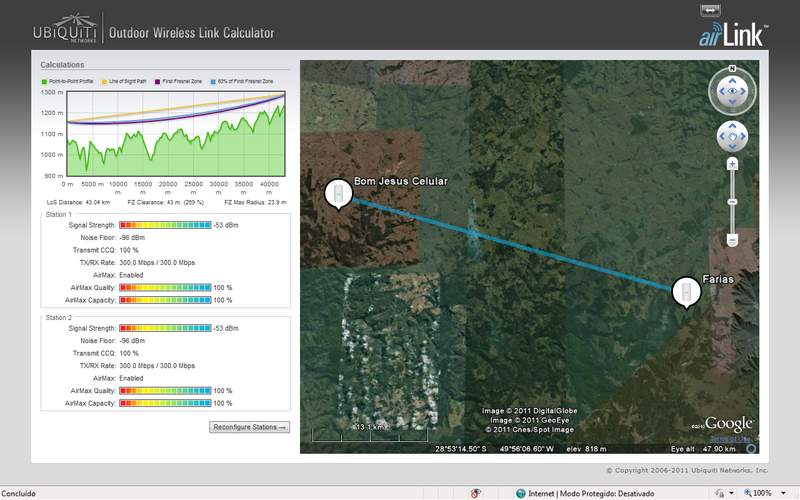800x500 pixels.
Task: Click Station 2 AirMax Quality bar
Action: pyautogui.click(x=165, y=391)
